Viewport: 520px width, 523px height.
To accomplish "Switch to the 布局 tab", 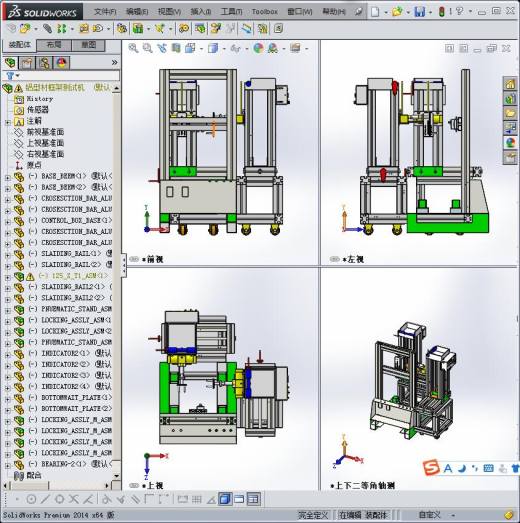I will pos(54,45).
